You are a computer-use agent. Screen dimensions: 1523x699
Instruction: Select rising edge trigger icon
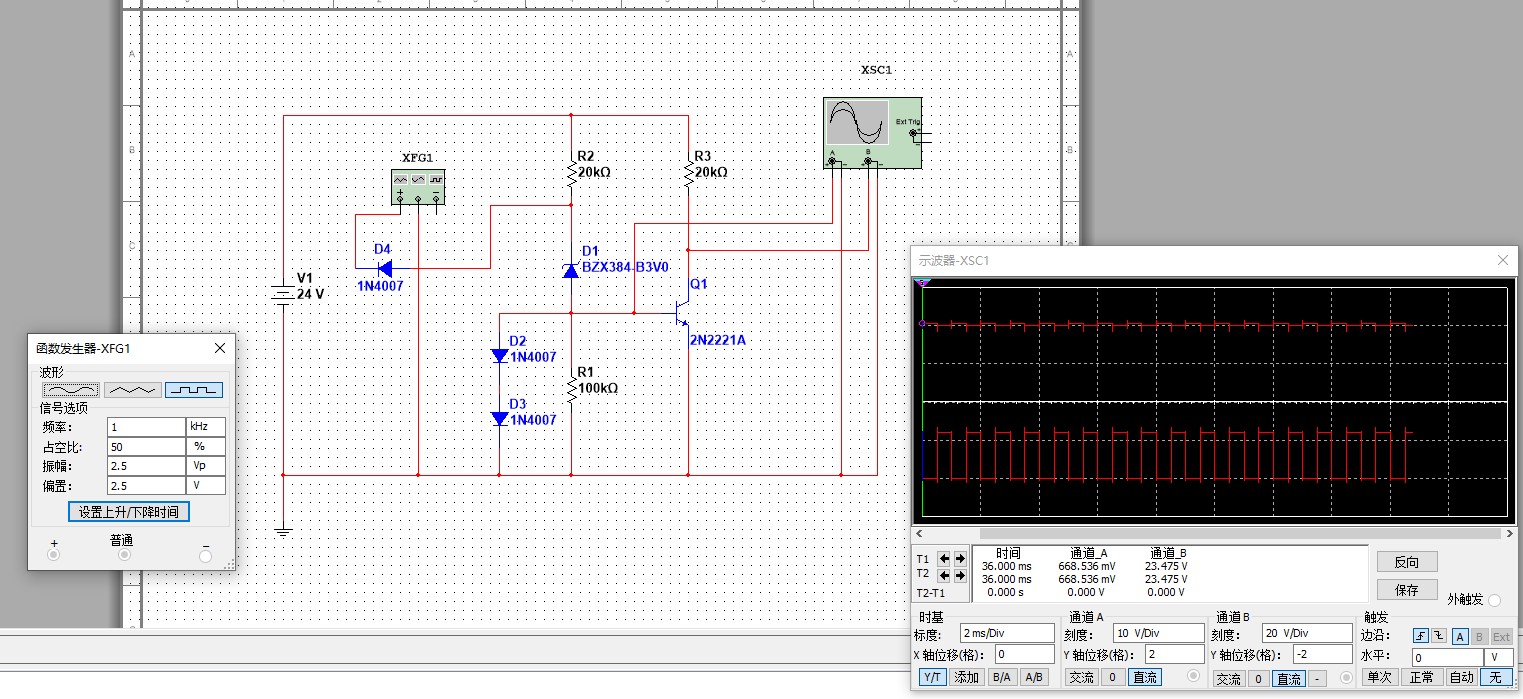point(1421,636)
